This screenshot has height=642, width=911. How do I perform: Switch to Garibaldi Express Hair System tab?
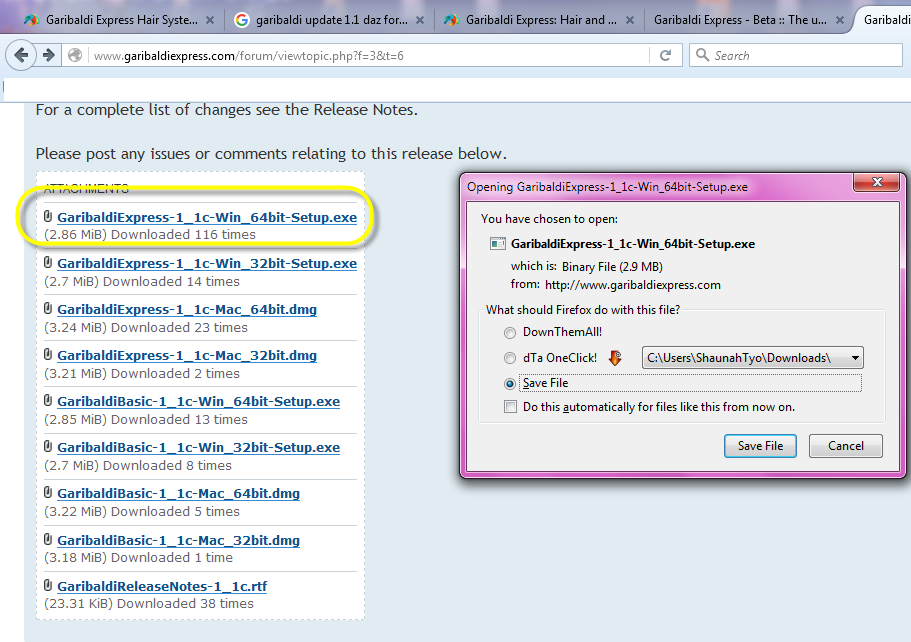coord(121,20)
